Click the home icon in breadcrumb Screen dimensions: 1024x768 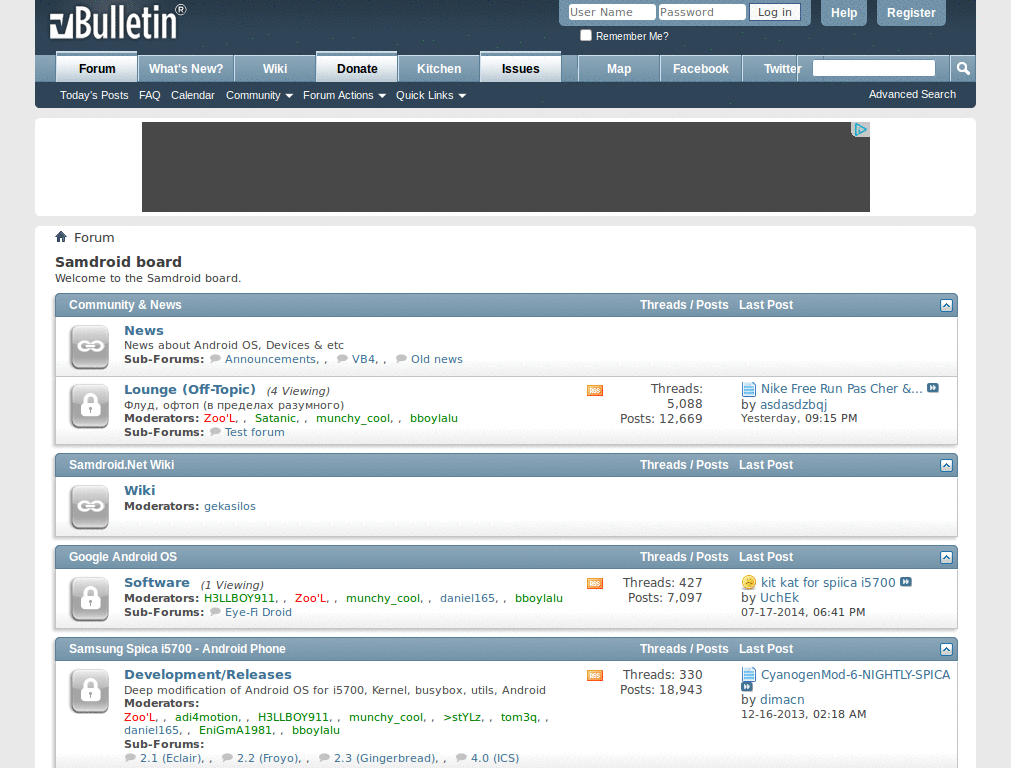[x=61, y=236]
